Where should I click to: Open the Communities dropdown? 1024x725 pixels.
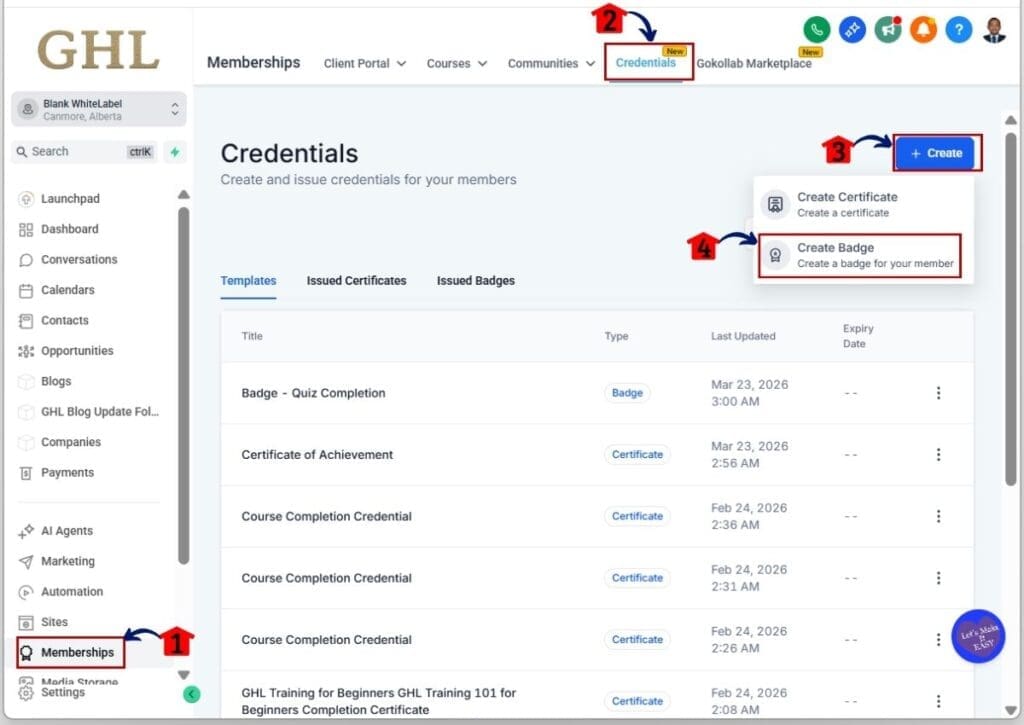click(549, 63)
